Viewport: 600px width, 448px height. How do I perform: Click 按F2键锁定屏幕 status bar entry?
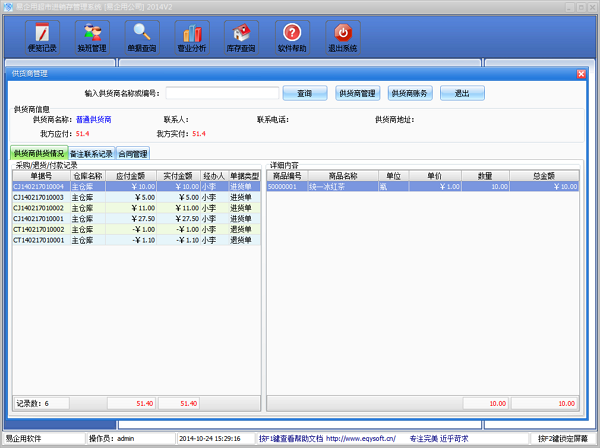(x=562, y=439)
